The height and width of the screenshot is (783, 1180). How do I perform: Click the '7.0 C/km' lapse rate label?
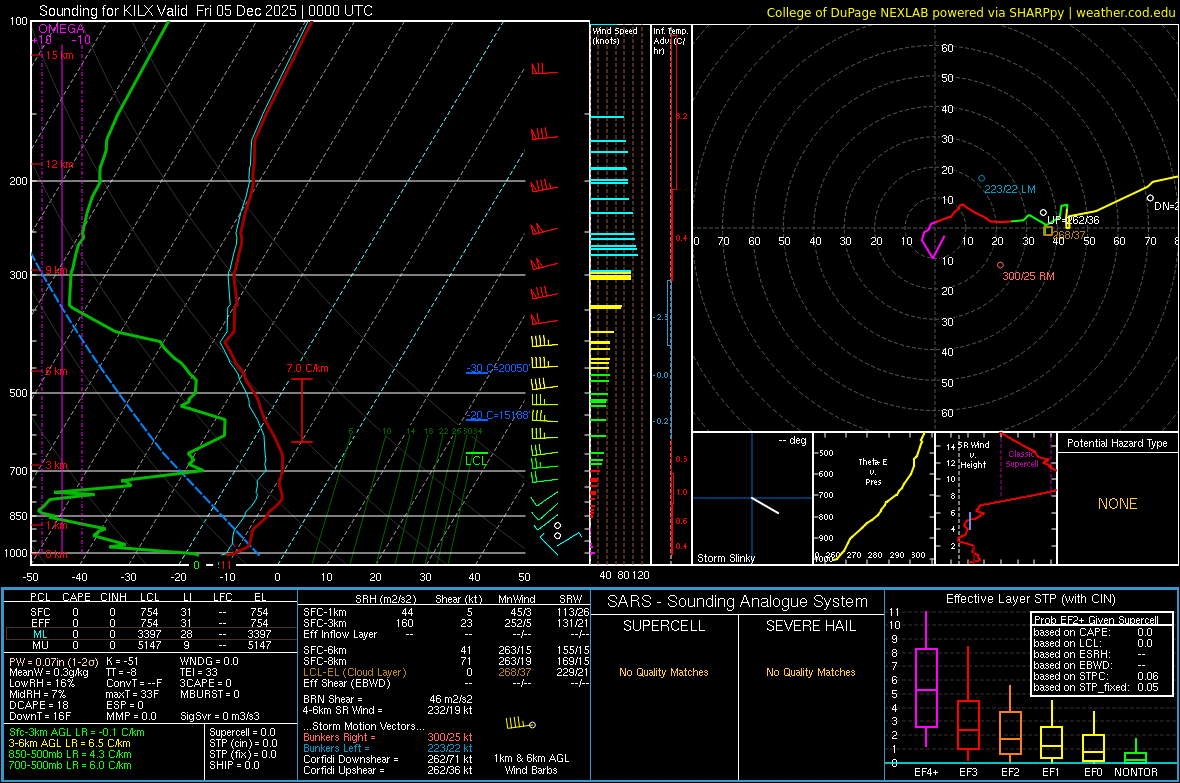point(307,368)
